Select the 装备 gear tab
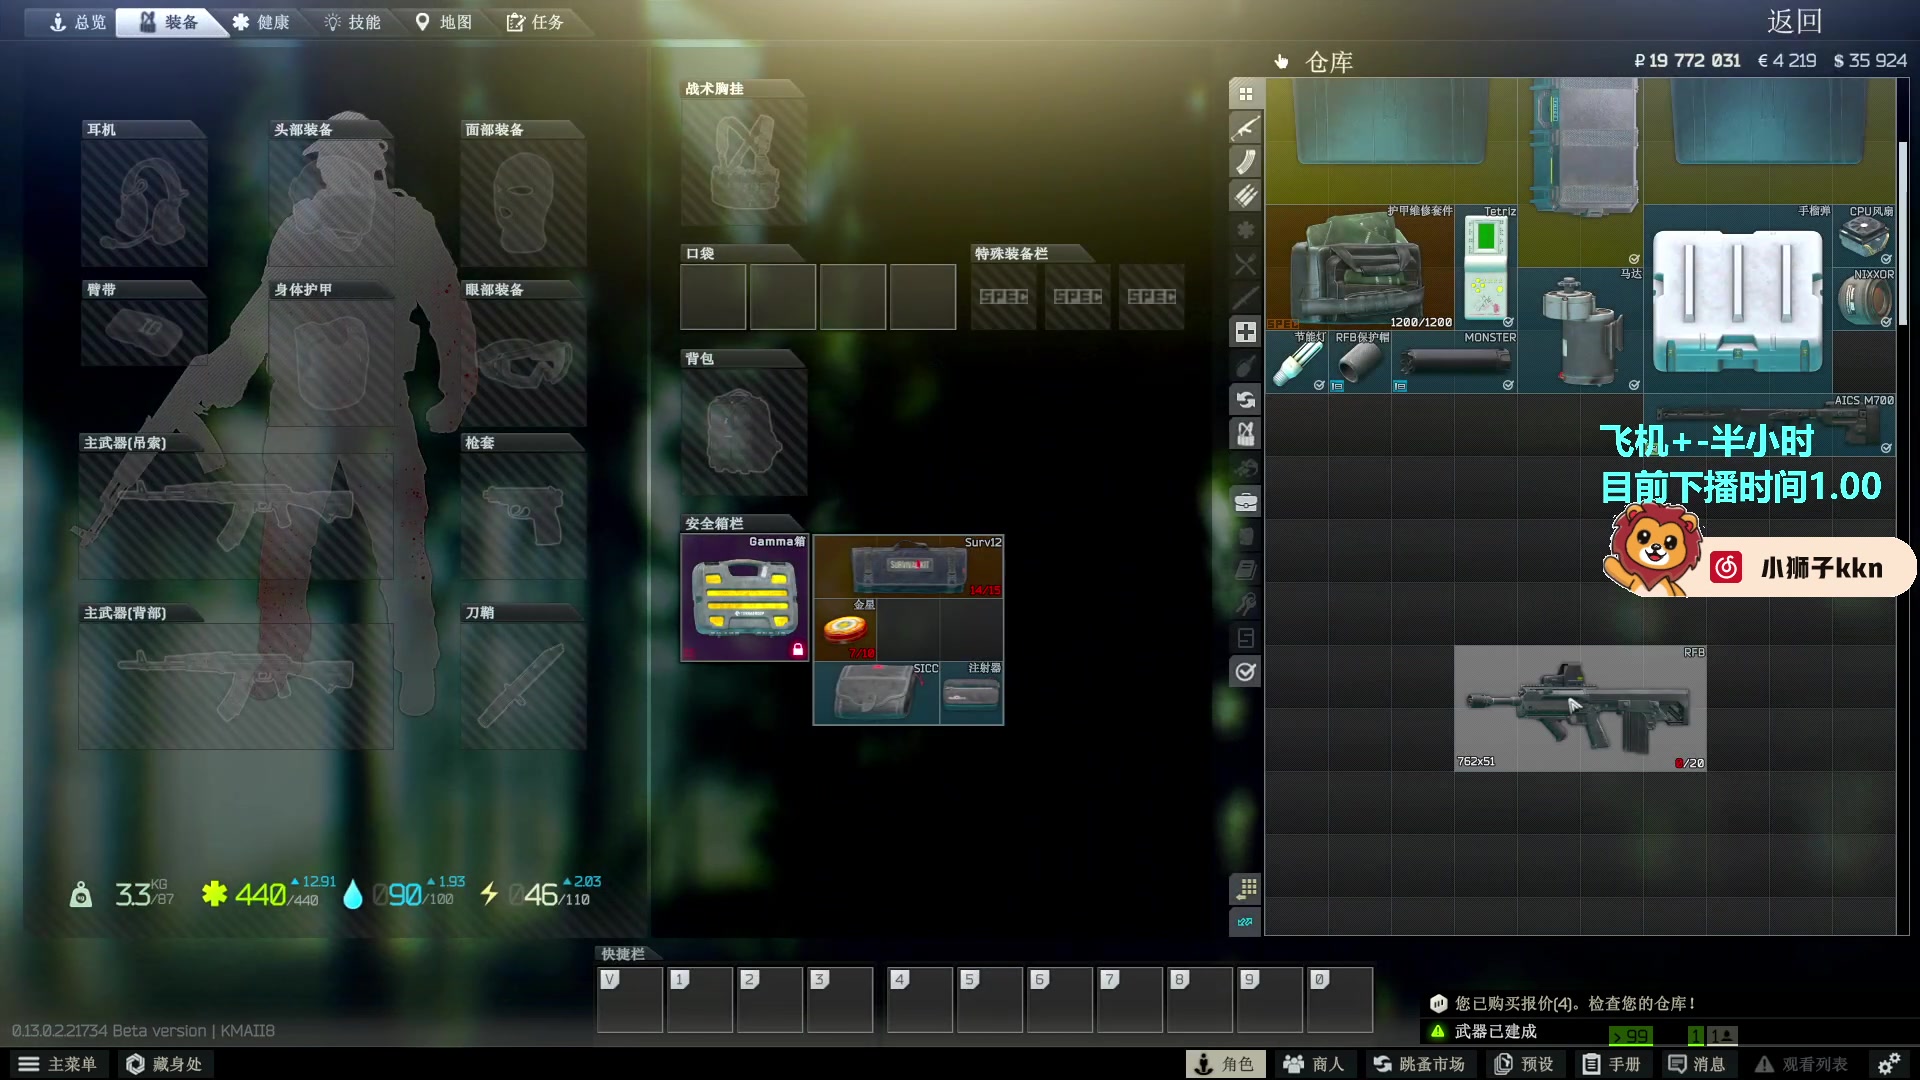The image size is (1920, 1080). click(168, 22)
